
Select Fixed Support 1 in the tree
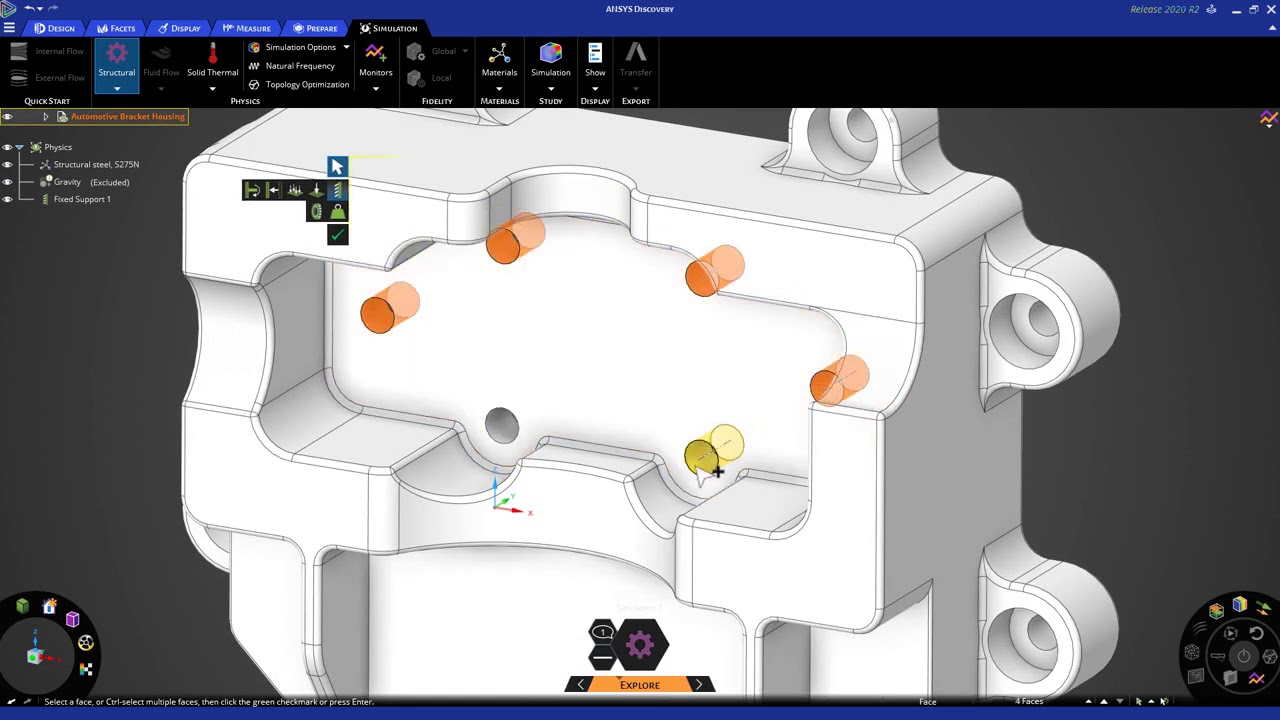[x=82, y=199]
